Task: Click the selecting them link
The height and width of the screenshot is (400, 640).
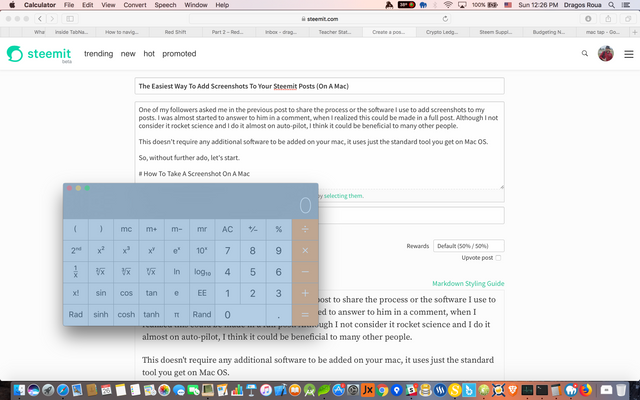Action: [x=343, y=196]
